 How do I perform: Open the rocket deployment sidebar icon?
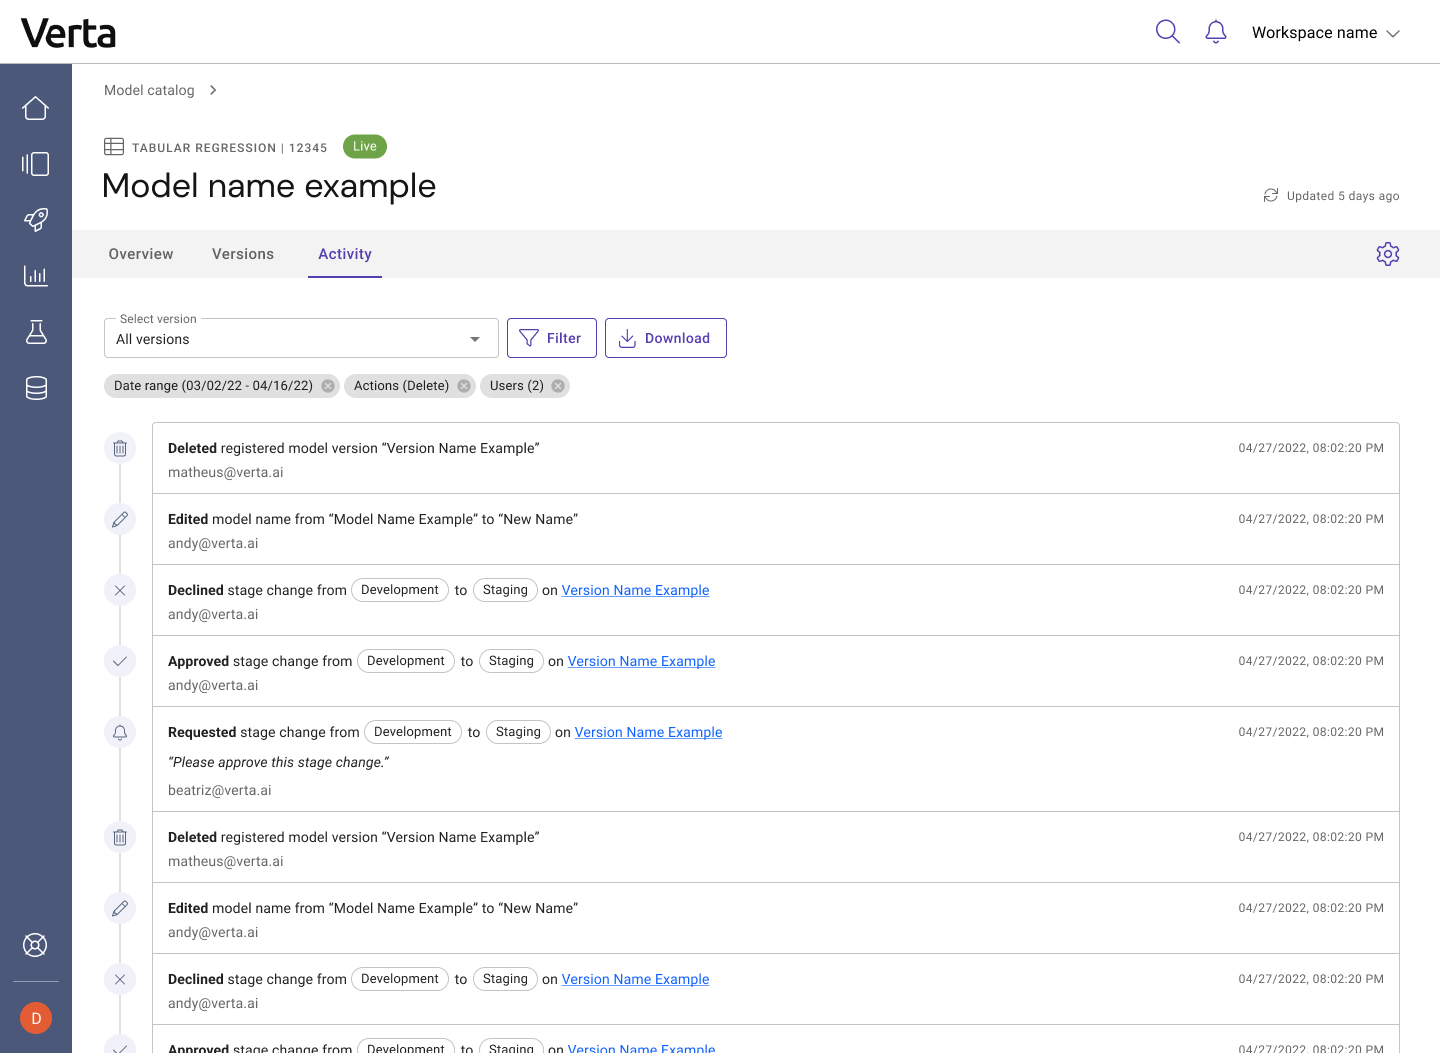point(36,220)
